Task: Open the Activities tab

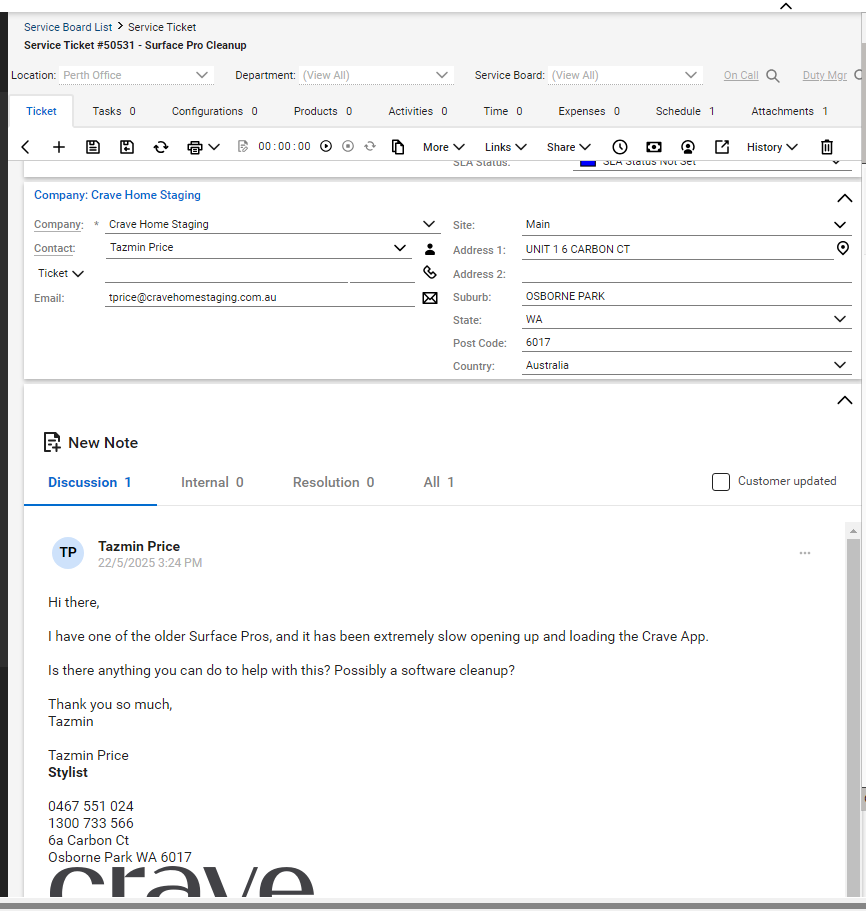Action: tap(418, 111)
